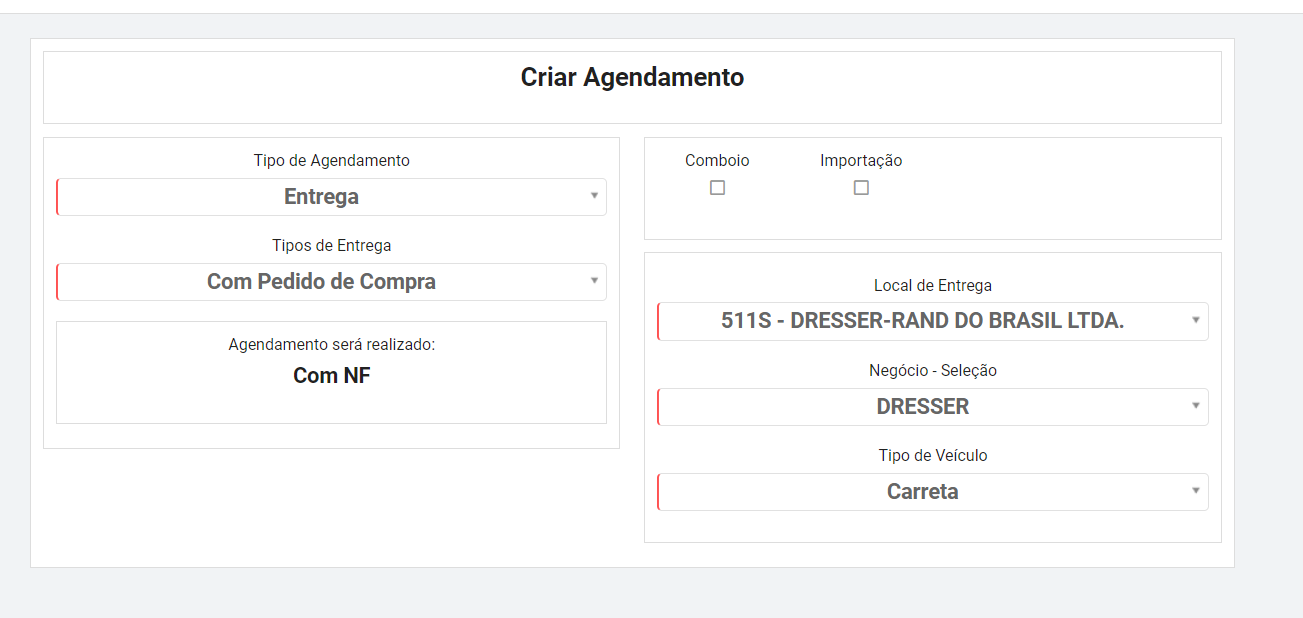Expand the Negócio - Seleção dropdown
The height and width of the screenshot is (618, 1303).
(x=932, y=407)
